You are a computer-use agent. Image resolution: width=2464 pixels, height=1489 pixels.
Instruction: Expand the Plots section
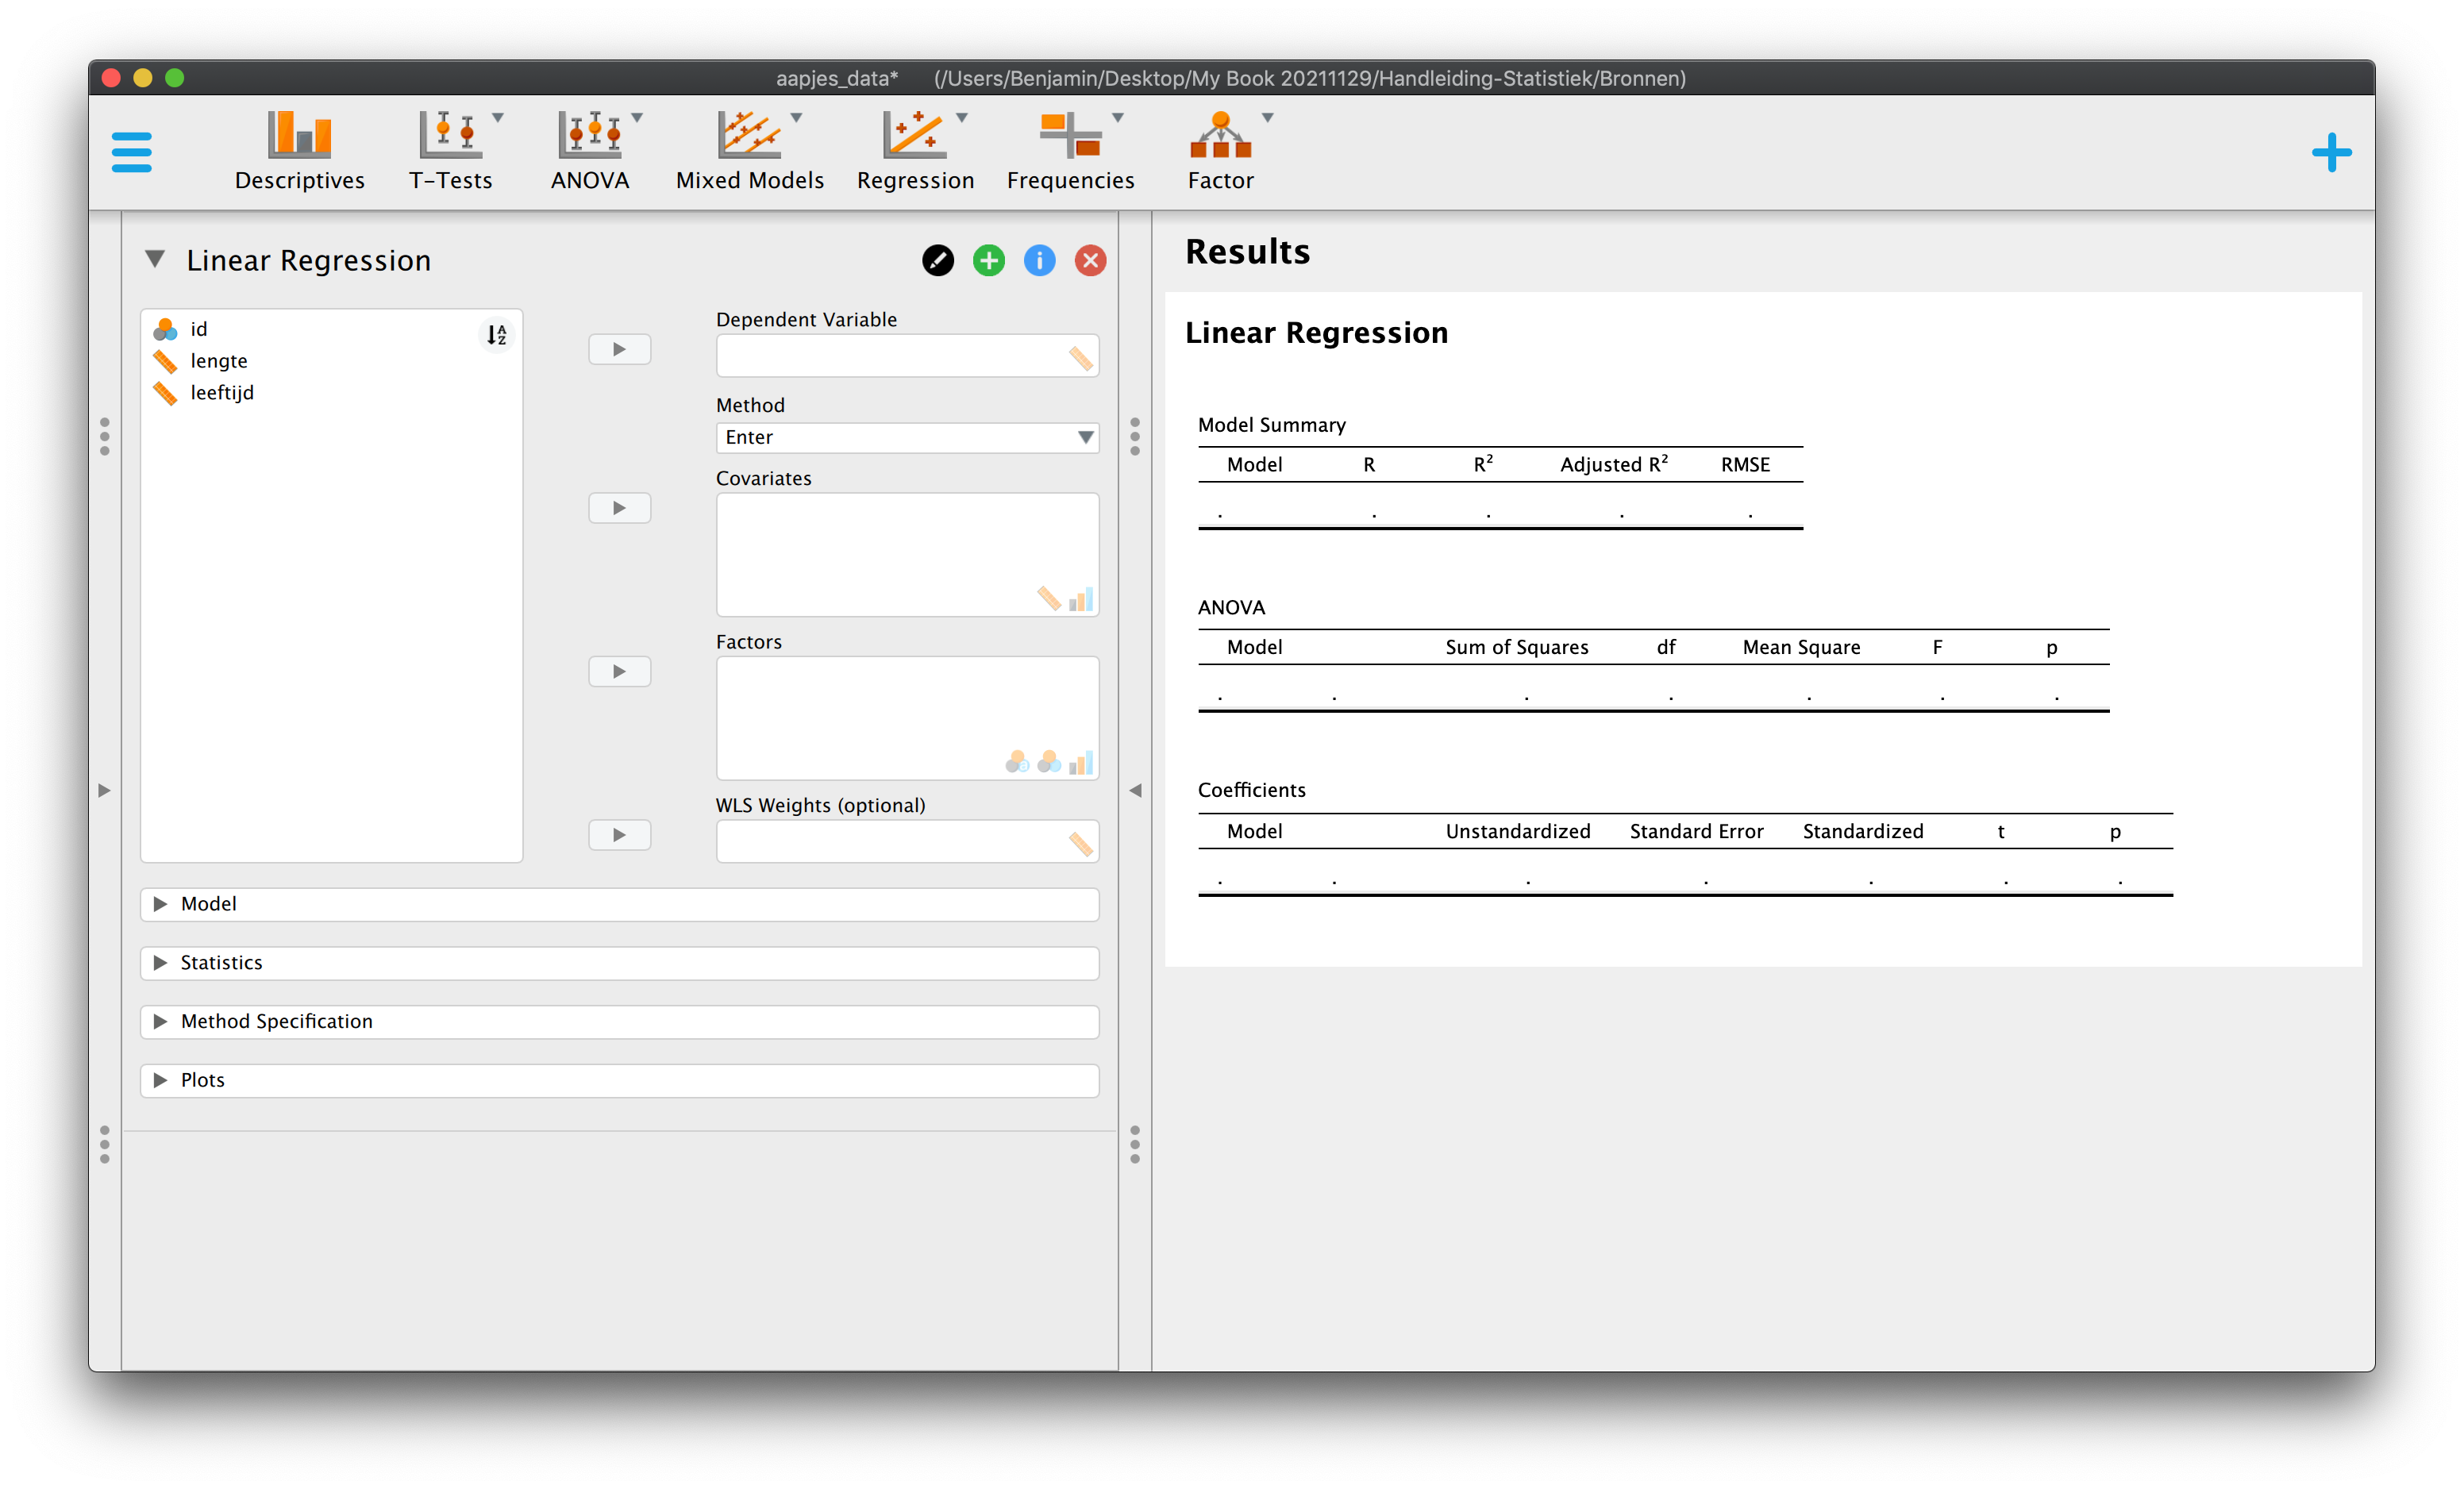619,1081
